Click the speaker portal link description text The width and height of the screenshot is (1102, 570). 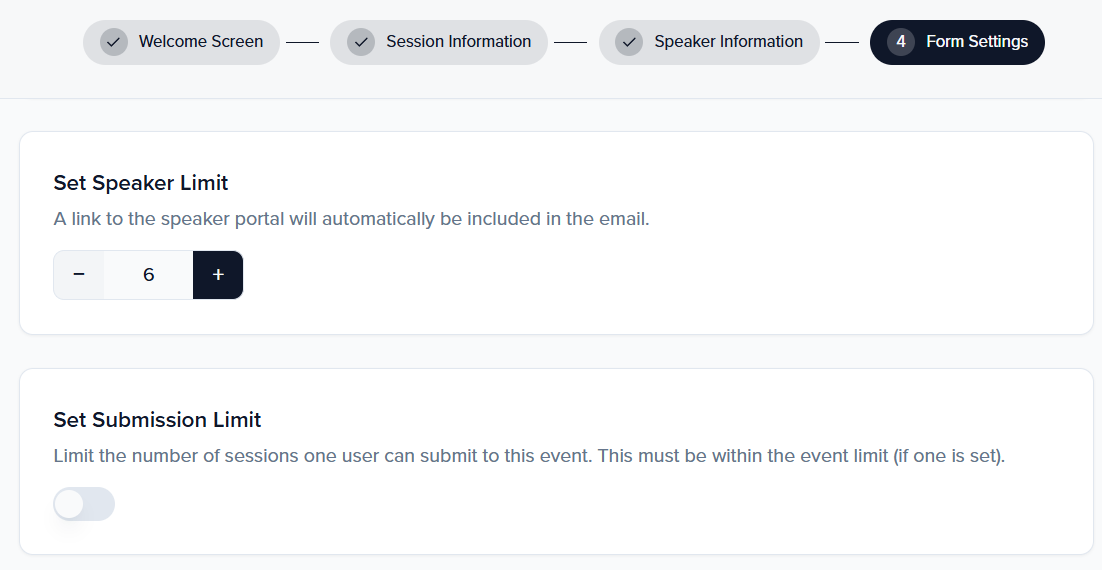pyautogui.click(x=351, y=219)
